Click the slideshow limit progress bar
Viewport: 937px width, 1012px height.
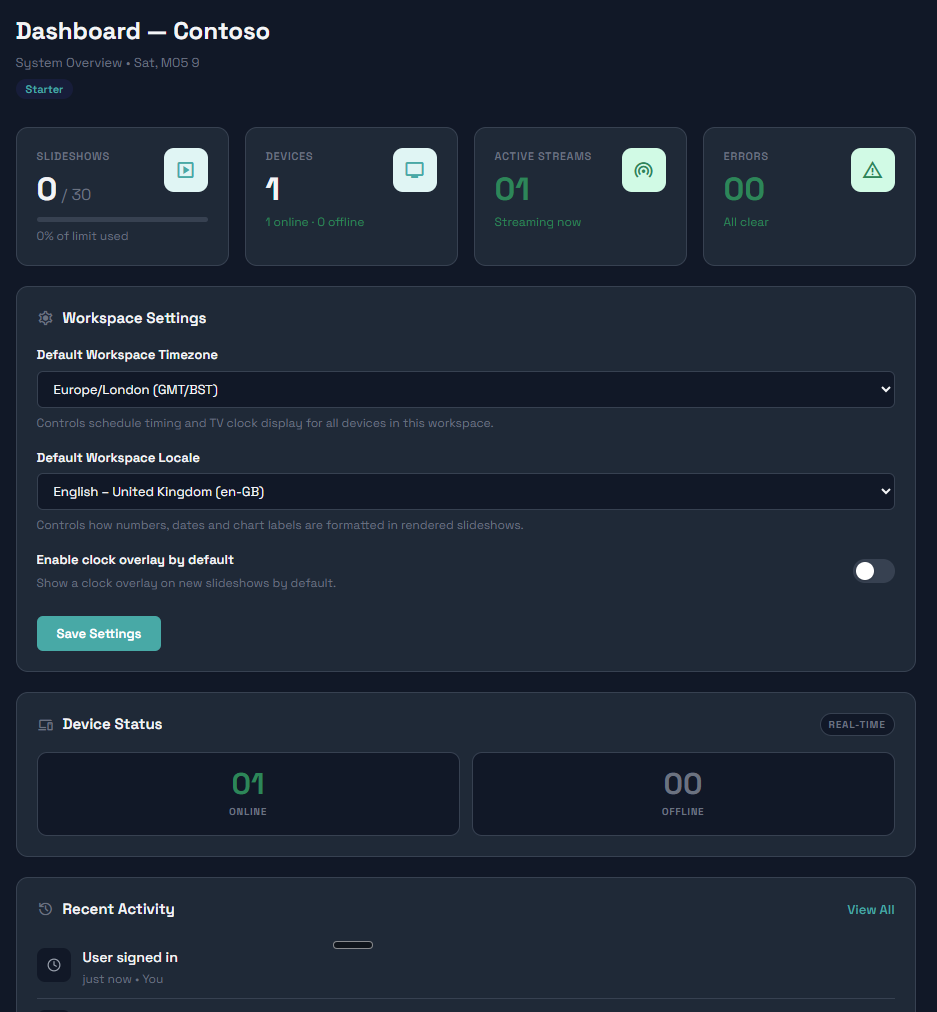[123, 219]
